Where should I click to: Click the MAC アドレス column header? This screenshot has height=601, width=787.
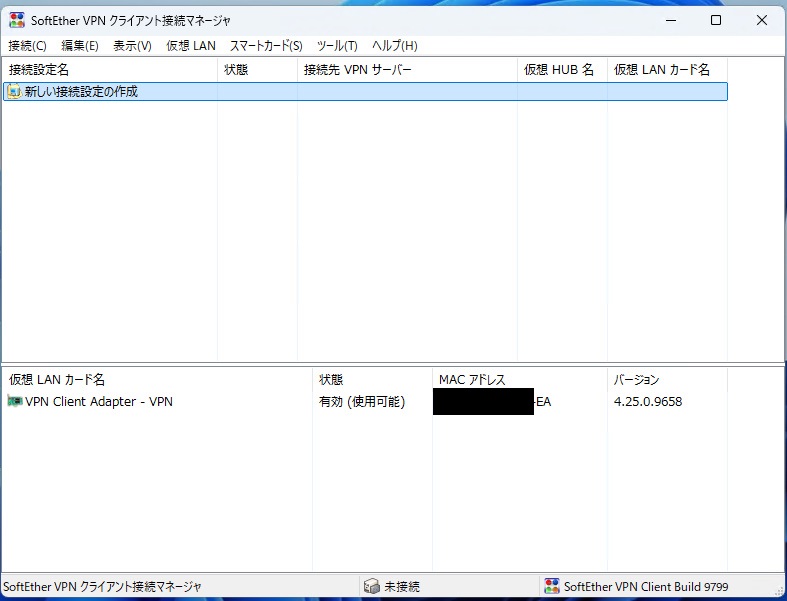pos(472,380)
